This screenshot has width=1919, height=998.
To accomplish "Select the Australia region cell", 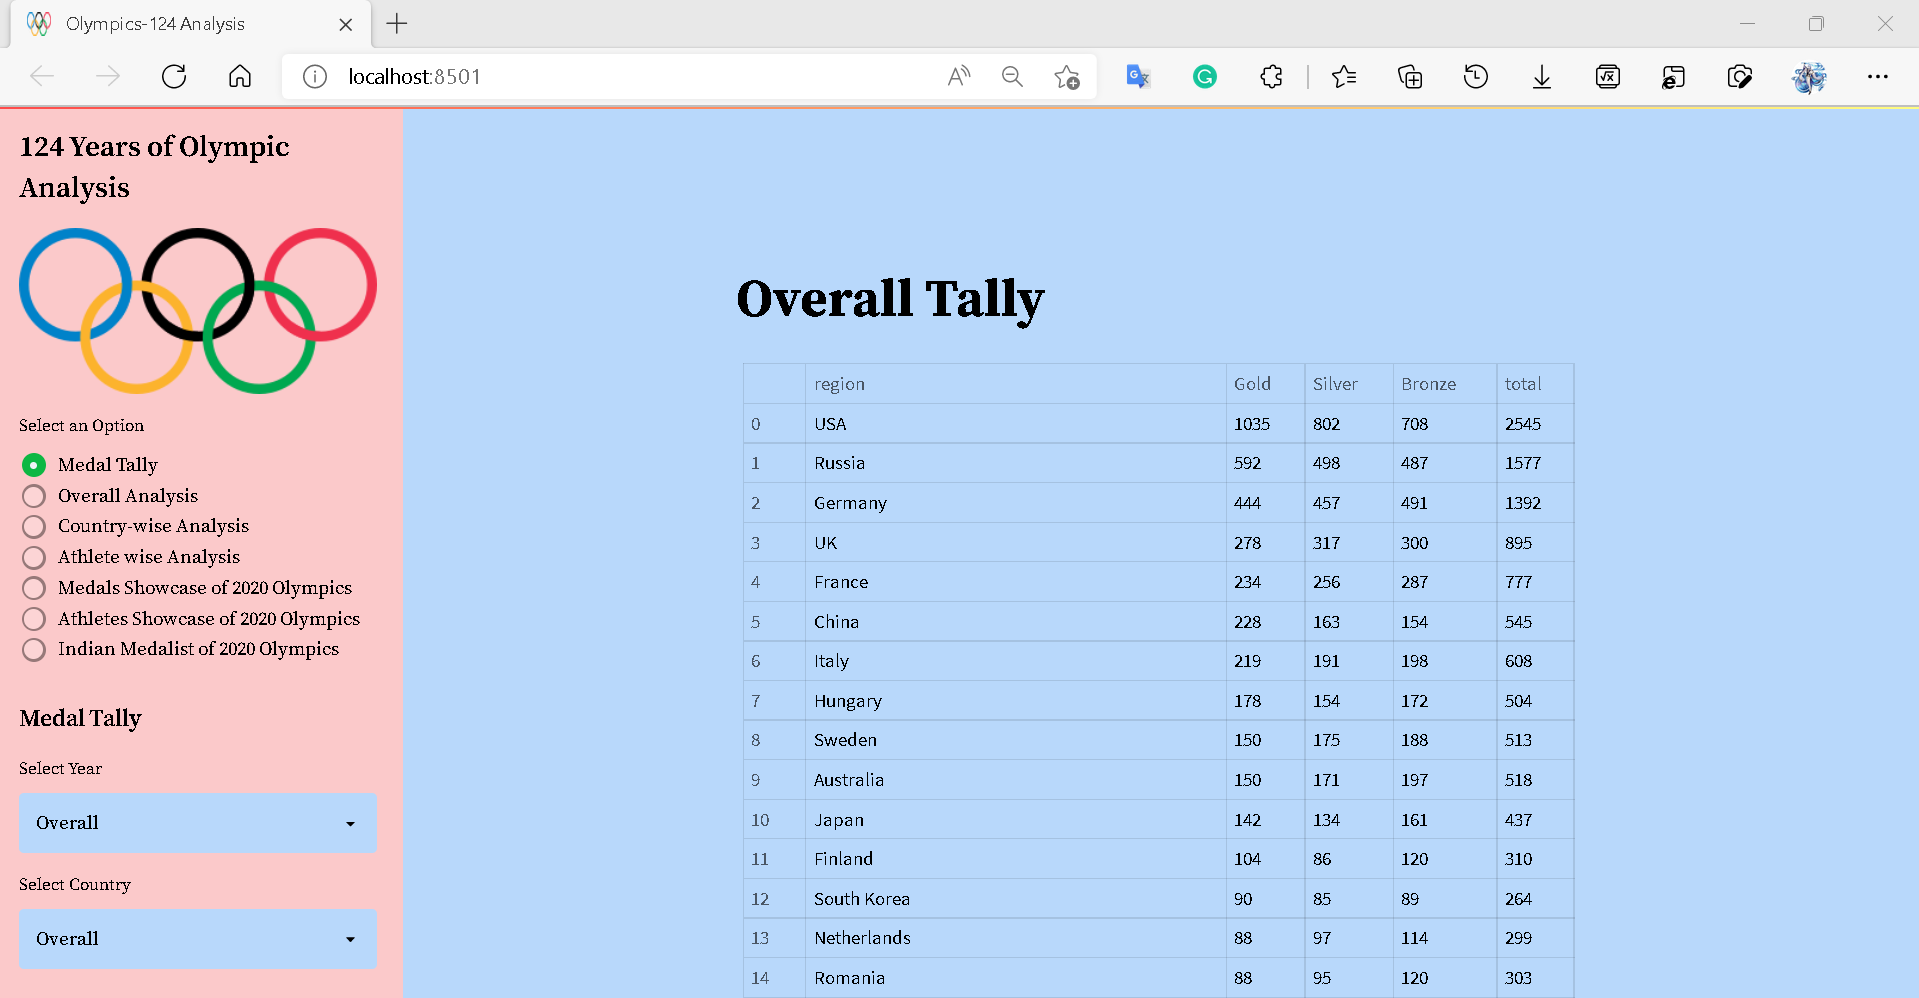I will coord(1016,780).
